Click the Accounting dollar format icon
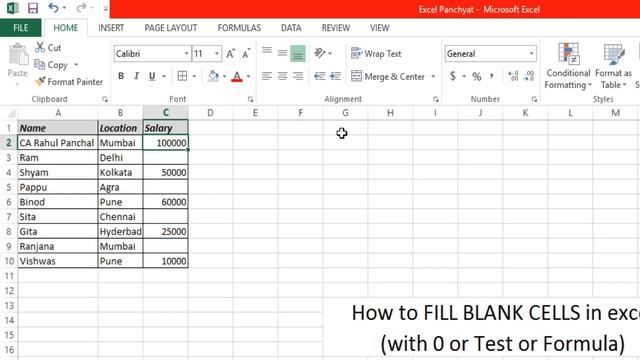 tap(453, 76)
